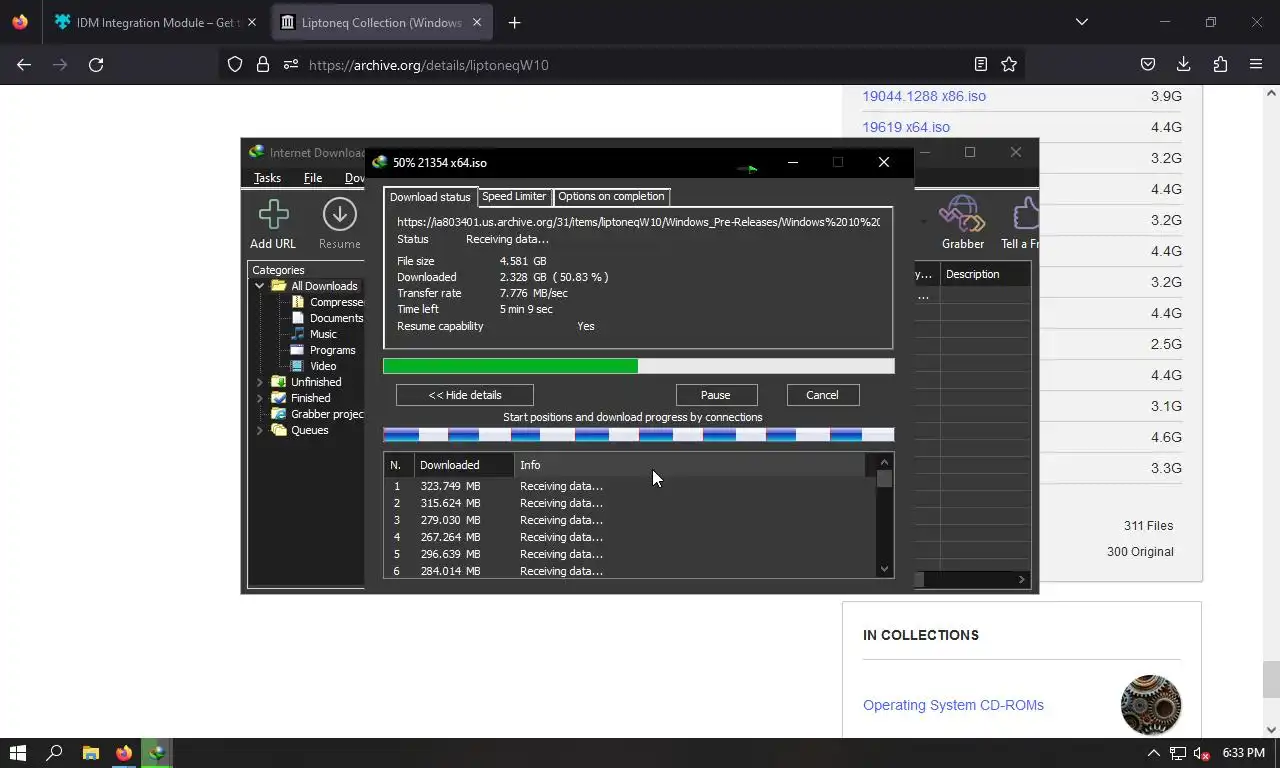This screenshot has height=768, width=1280.
Task: Click the connections progress segment bar
Action: 638,434
